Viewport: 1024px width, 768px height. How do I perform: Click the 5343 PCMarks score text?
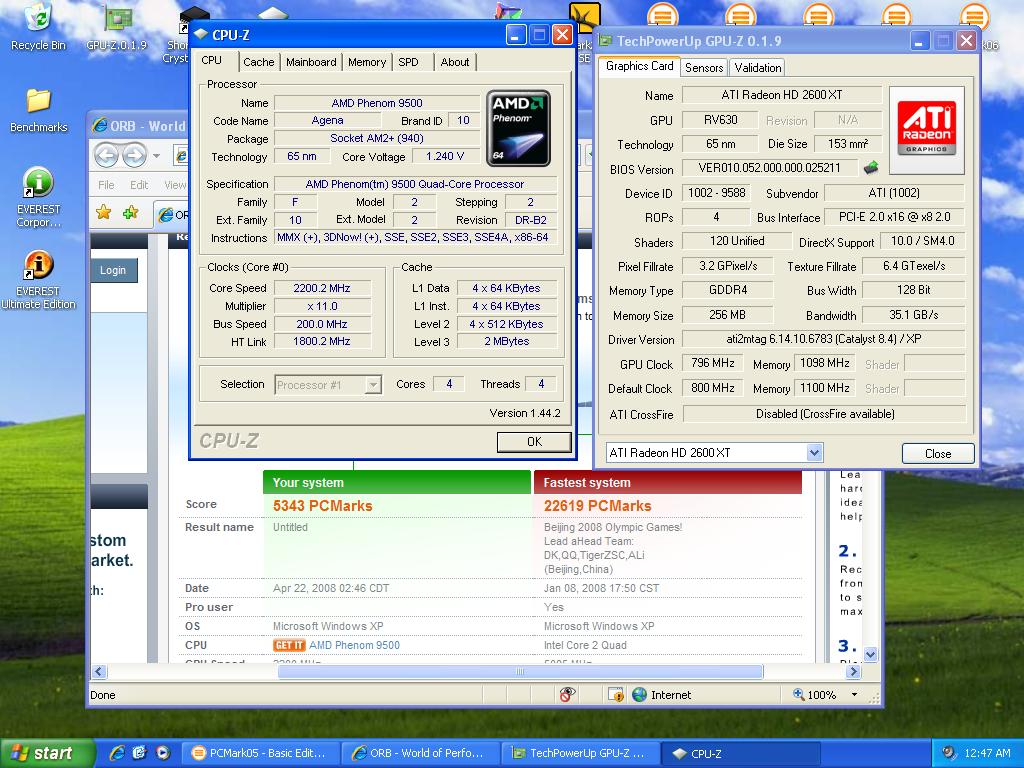[x=323, y=505]
